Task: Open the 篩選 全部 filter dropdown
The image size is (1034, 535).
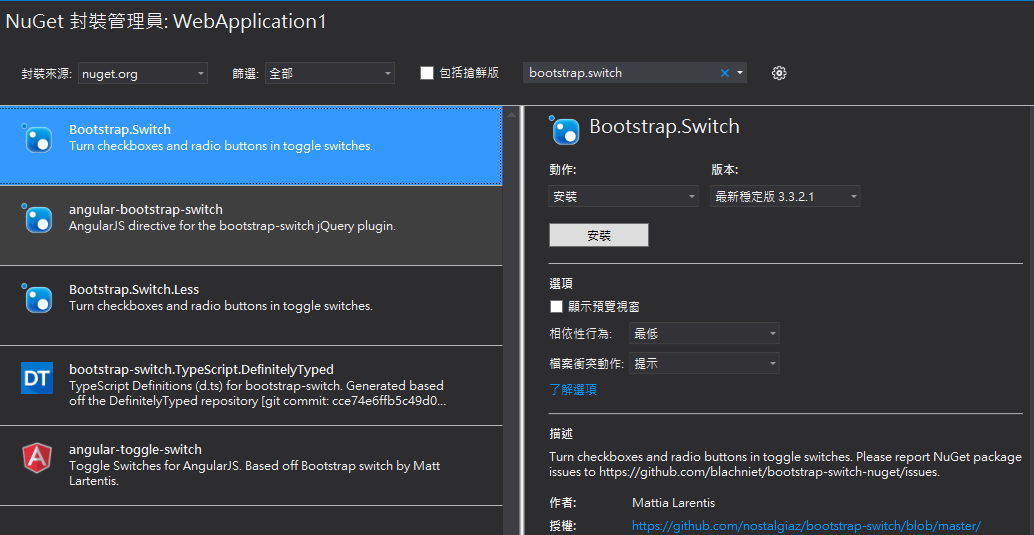Action: coord(330,73)
